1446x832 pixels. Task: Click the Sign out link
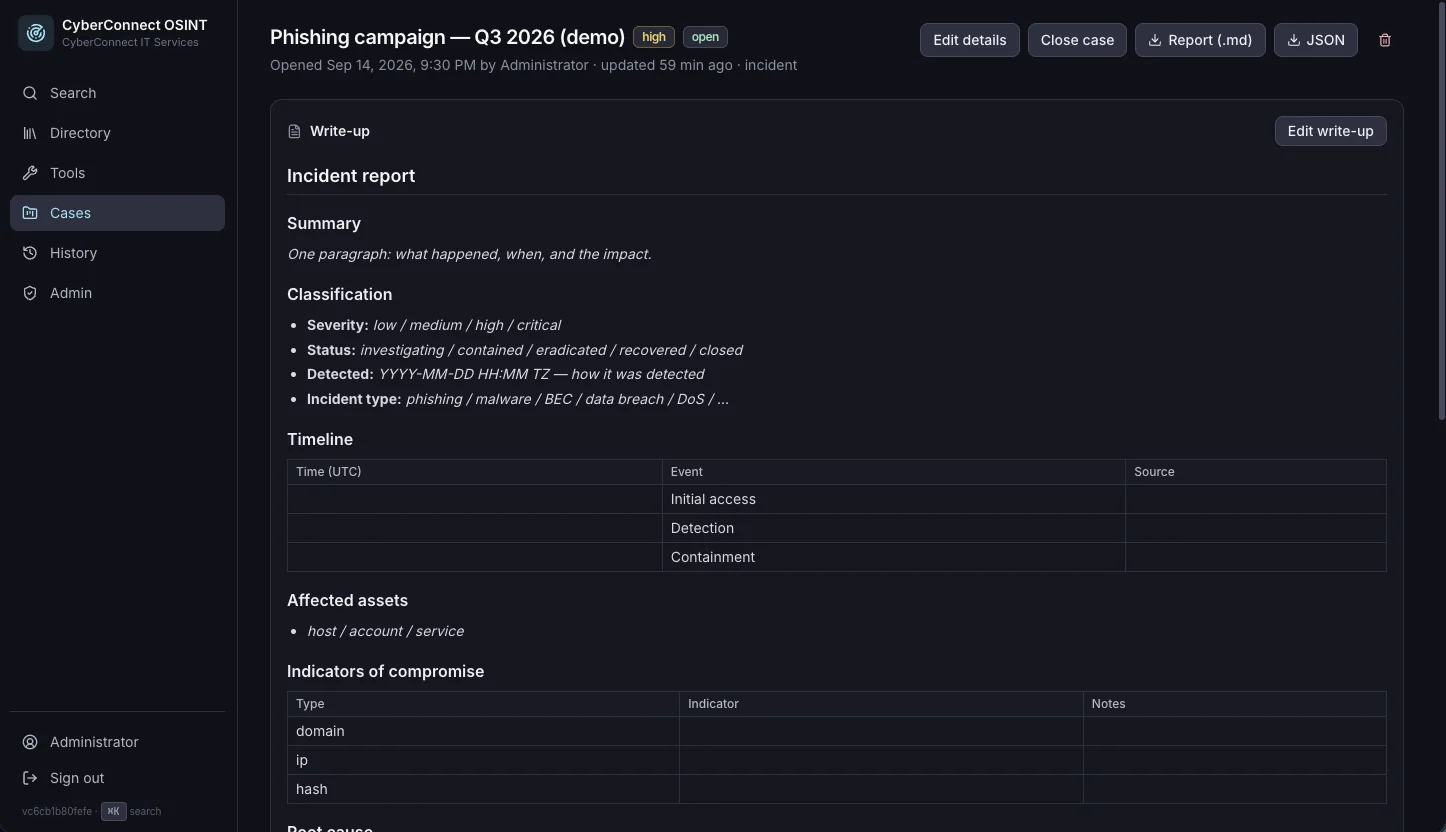pyautogui.click(x=117, y=778)
